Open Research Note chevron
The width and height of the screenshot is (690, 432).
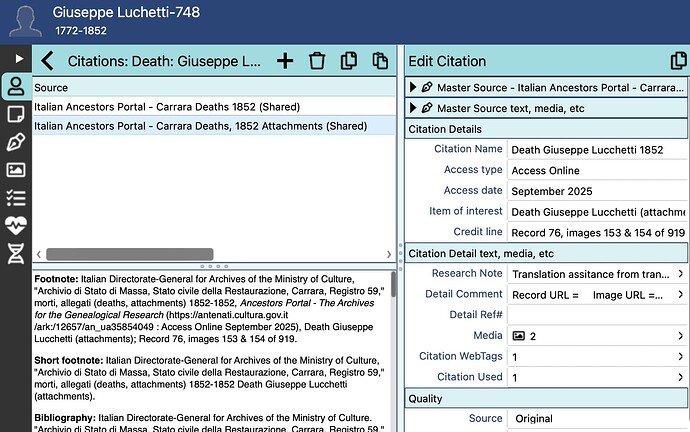[680, 274]
